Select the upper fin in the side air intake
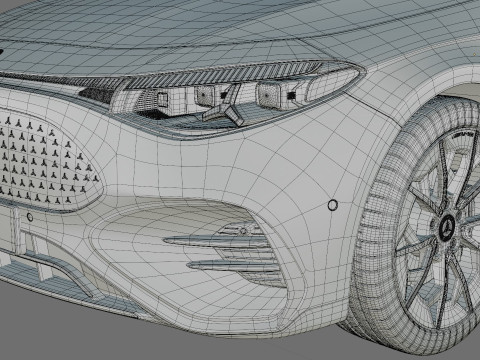 click(x=215, y=241)
